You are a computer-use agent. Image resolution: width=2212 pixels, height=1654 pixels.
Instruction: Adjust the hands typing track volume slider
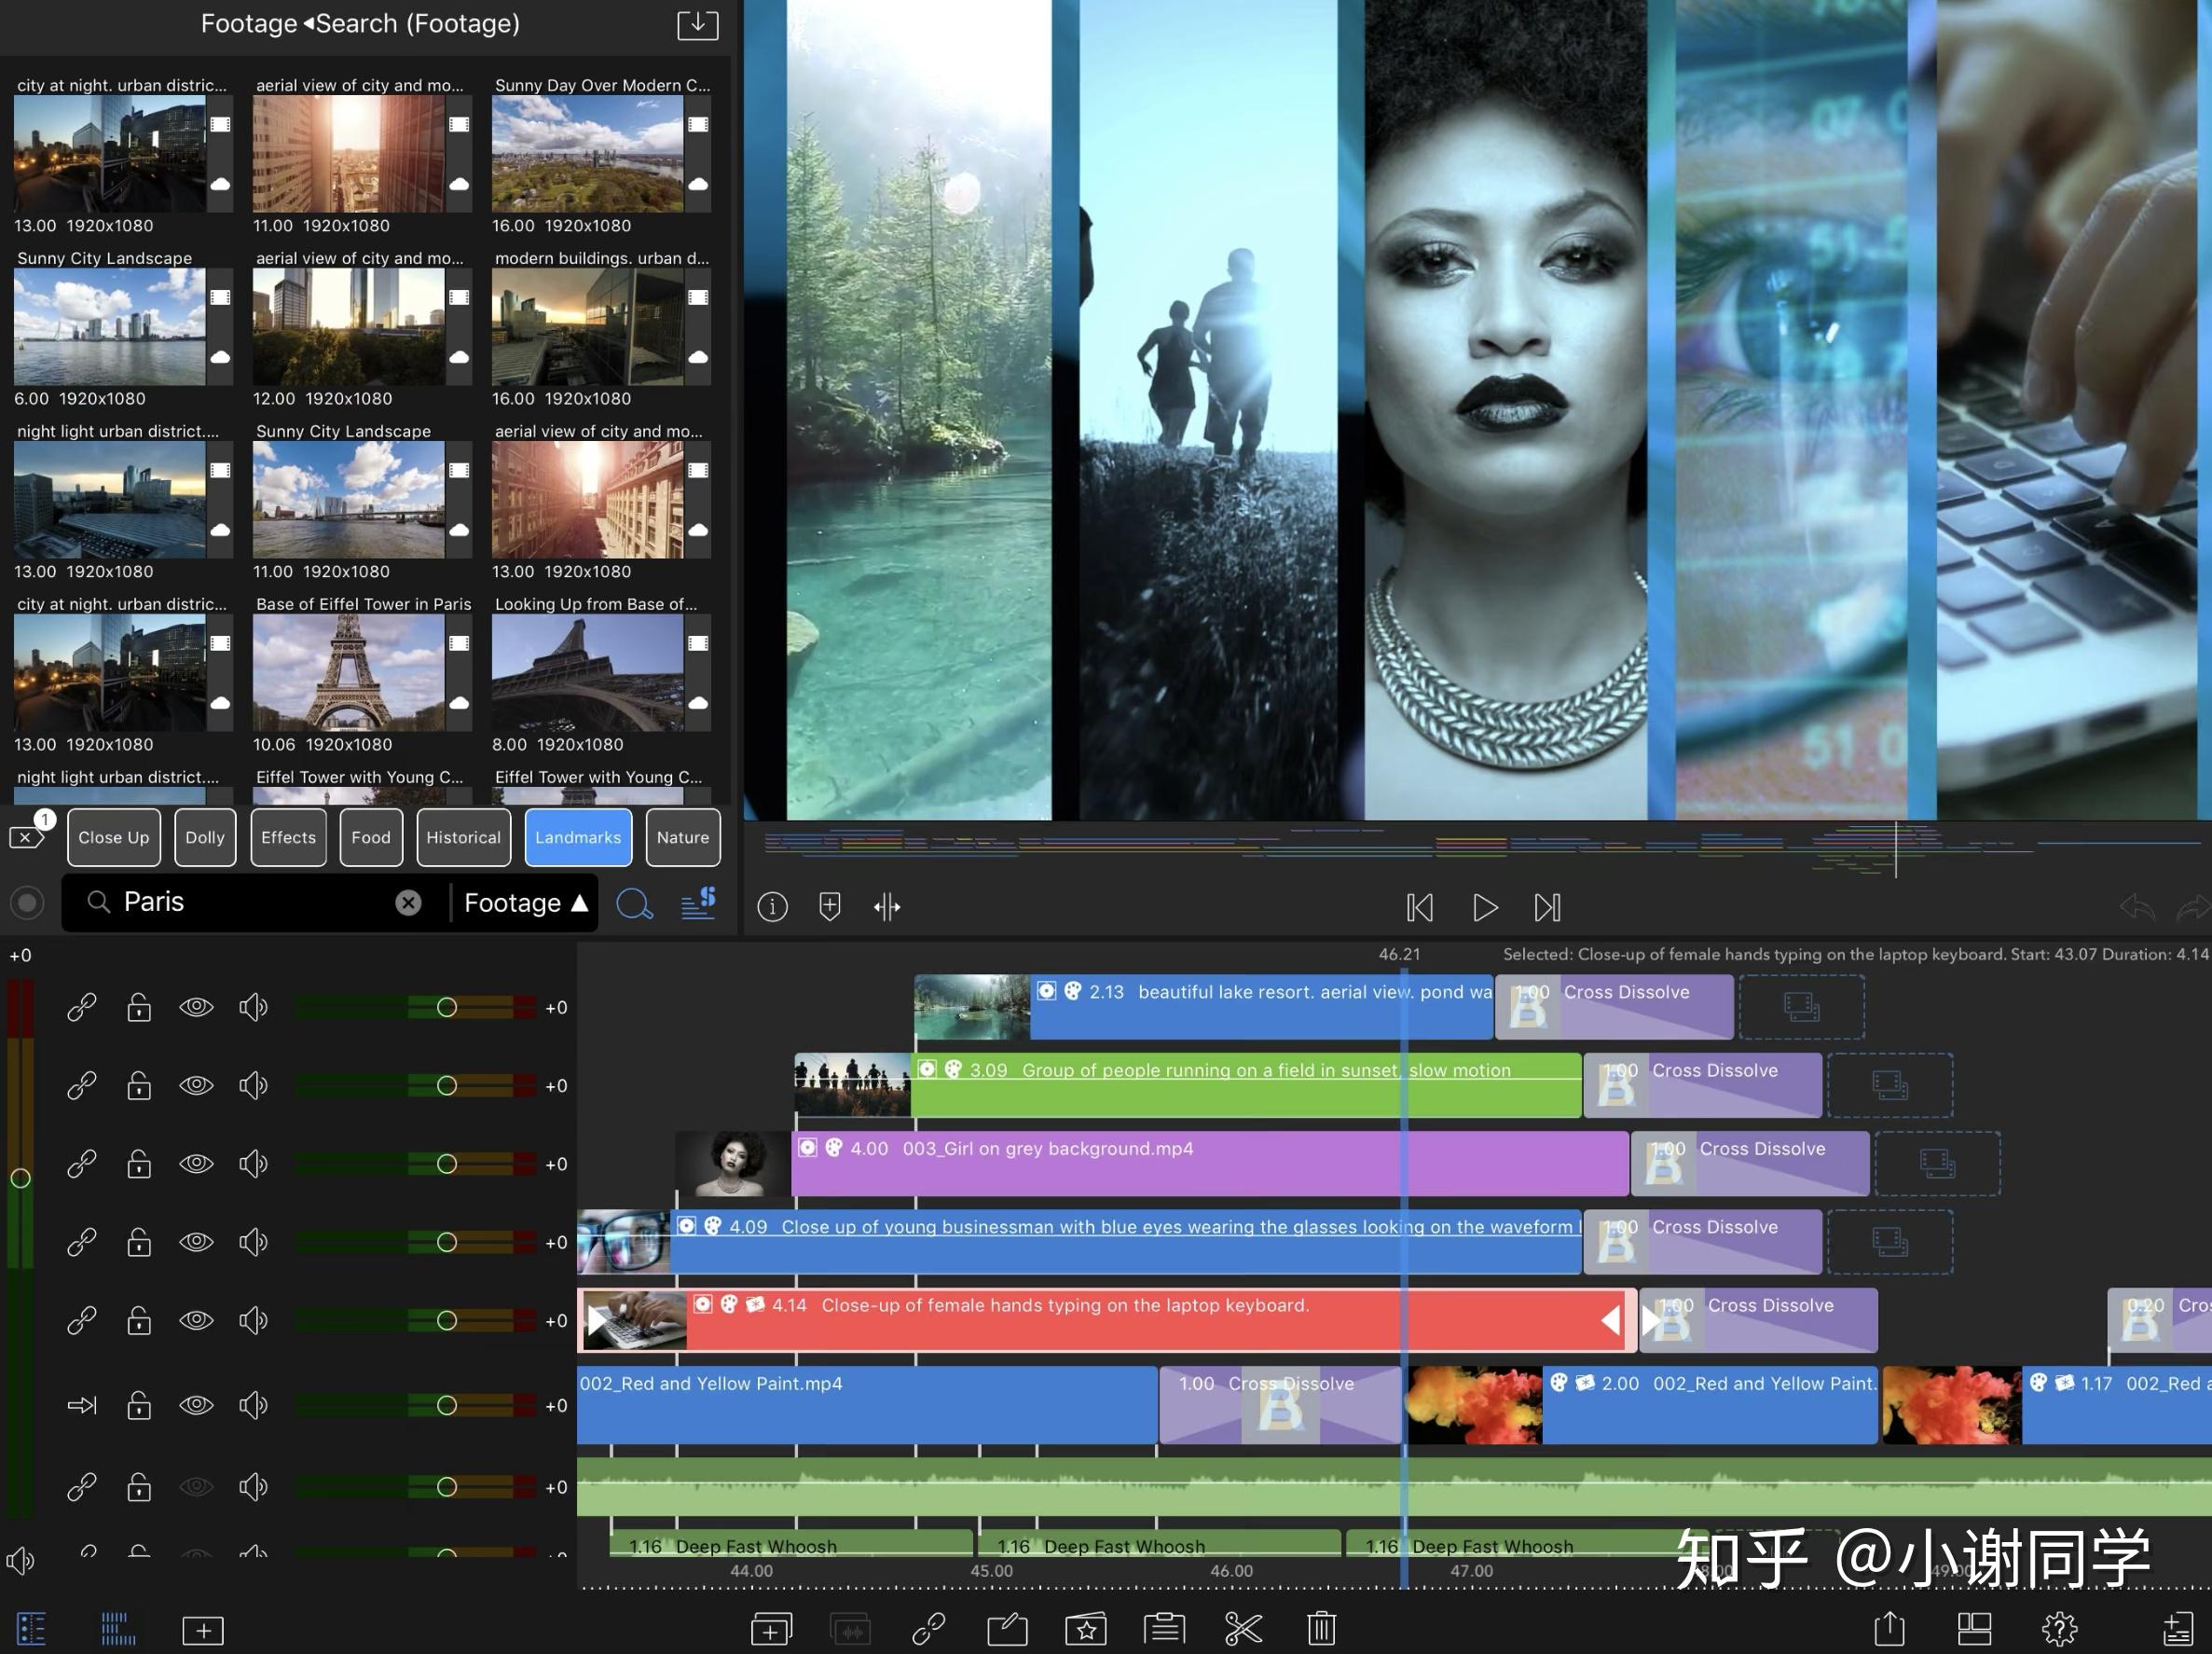(x=447, y=1320)
